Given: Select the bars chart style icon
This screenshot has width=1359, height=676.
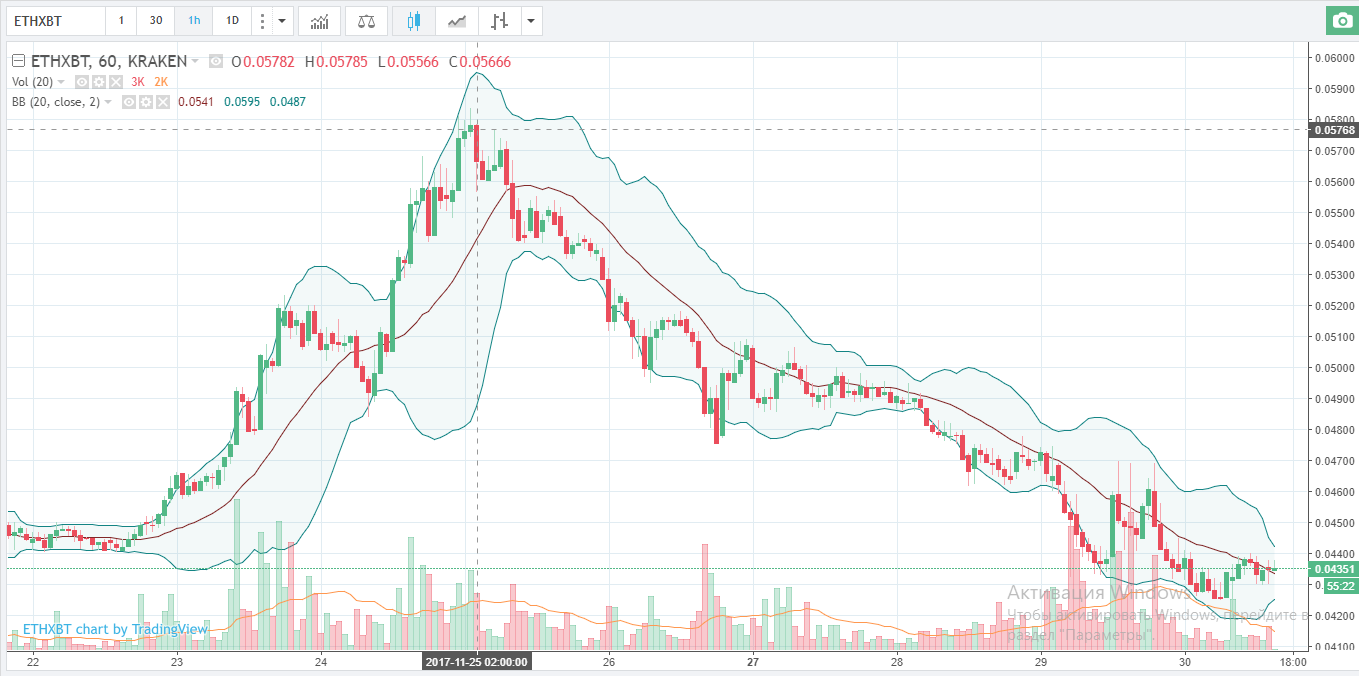Looking at the screenshot, I should pos(499,20).
